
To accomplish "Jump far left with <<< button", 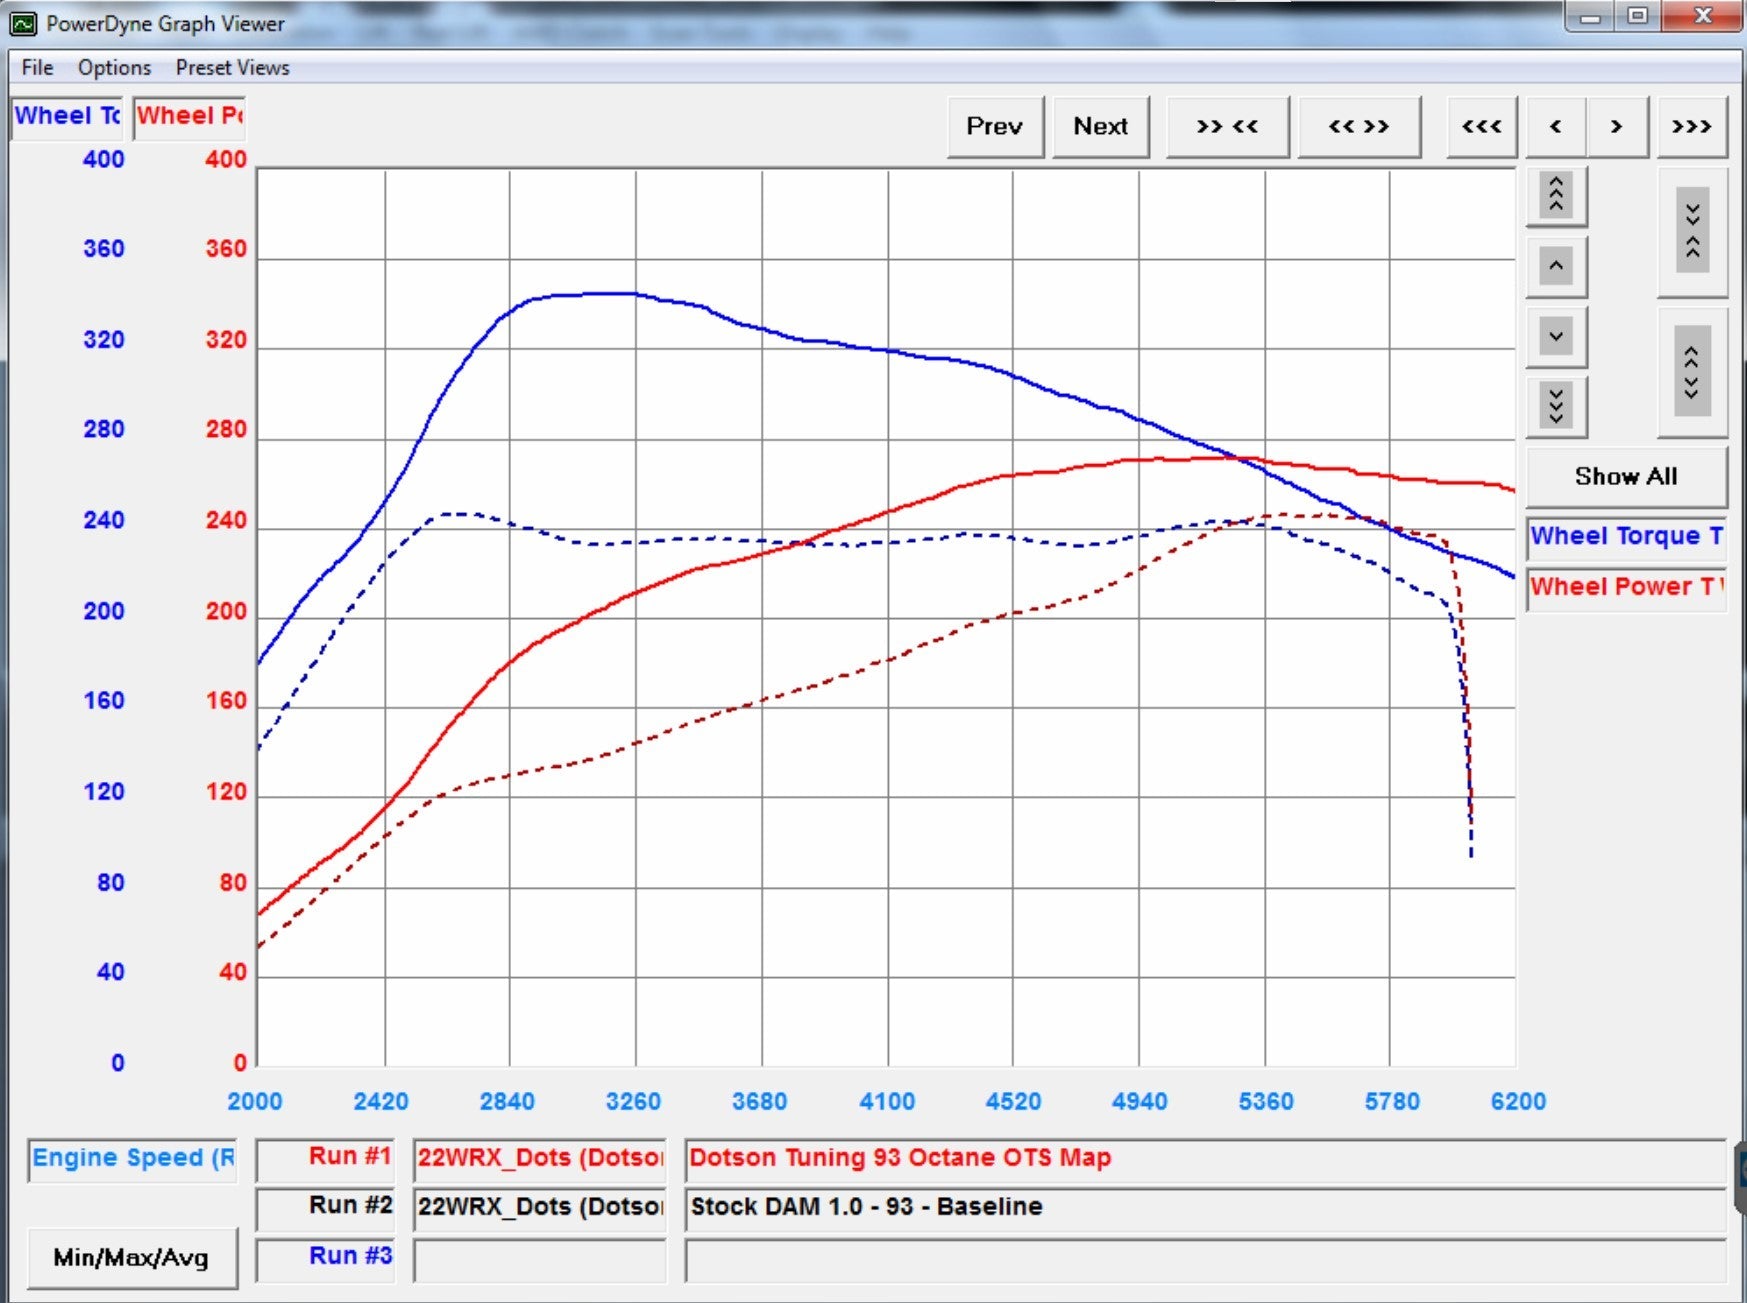I will coord(1482,127).
